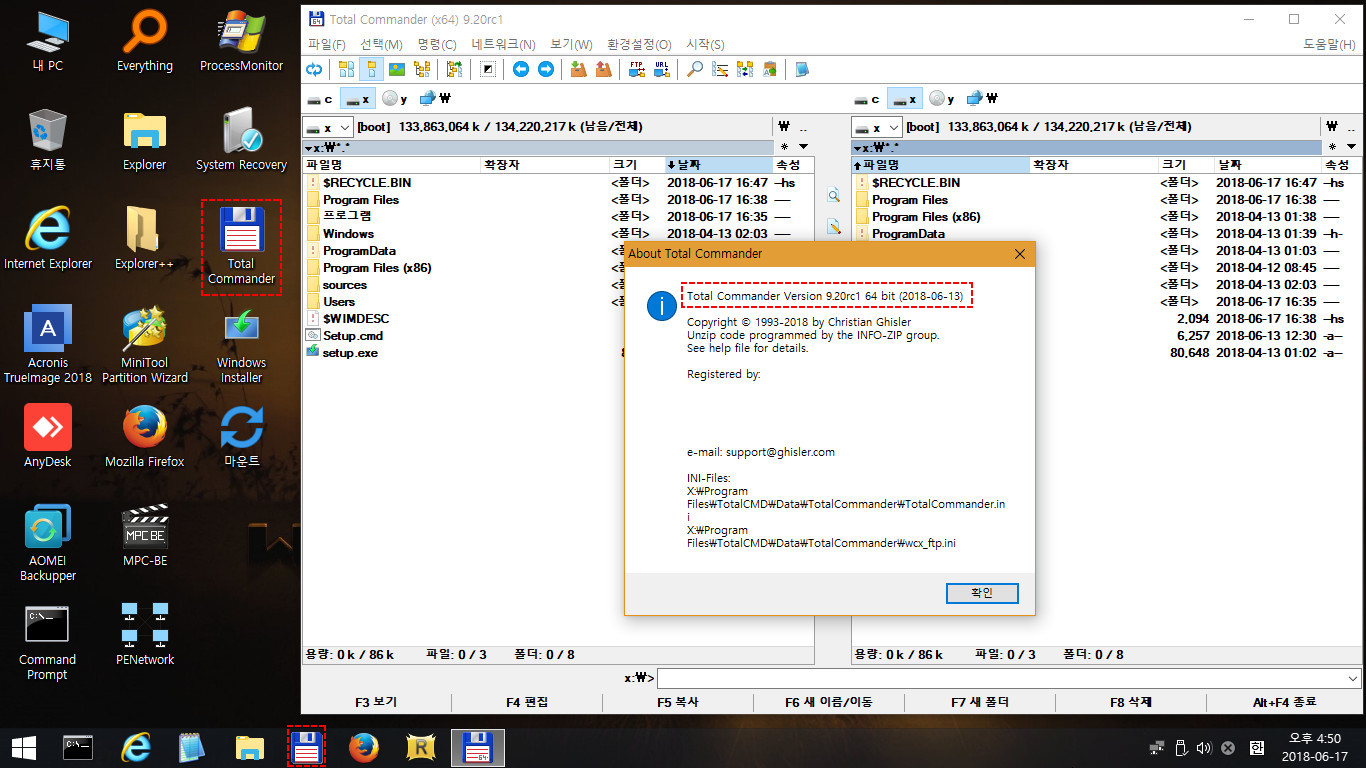Viewport: 1366px width, 768px height.
Task: Click the F3 보기 button
Action: point(376,702)
